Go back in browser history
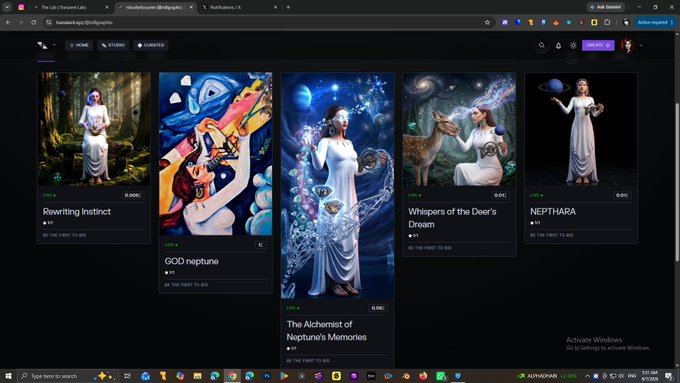The image size is (680, 383). pos(8,22)
